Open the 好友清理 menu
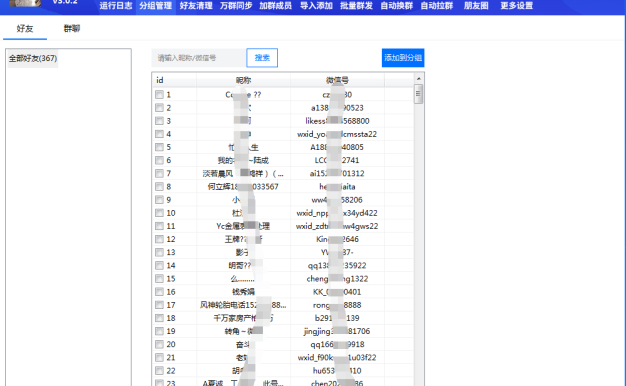The image size is (626, 386). 196,6
